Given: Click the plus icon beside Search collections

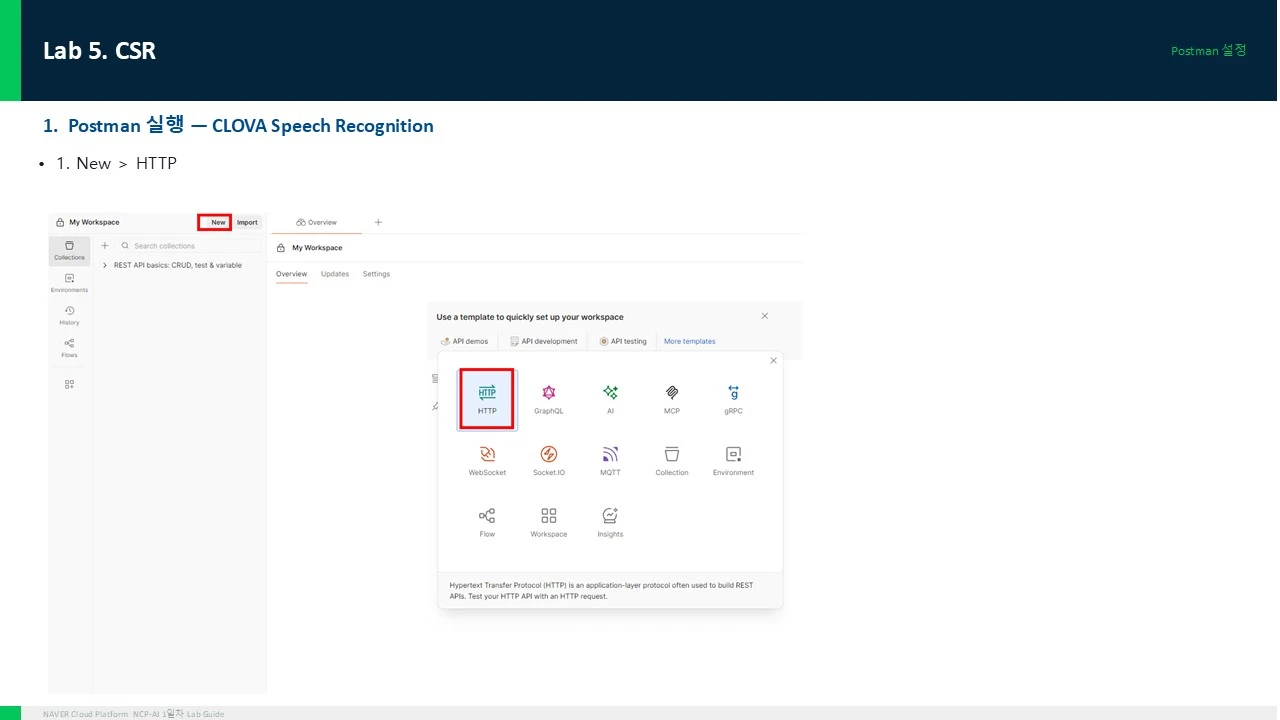Looking at the screenshot, I should (105, 245).
